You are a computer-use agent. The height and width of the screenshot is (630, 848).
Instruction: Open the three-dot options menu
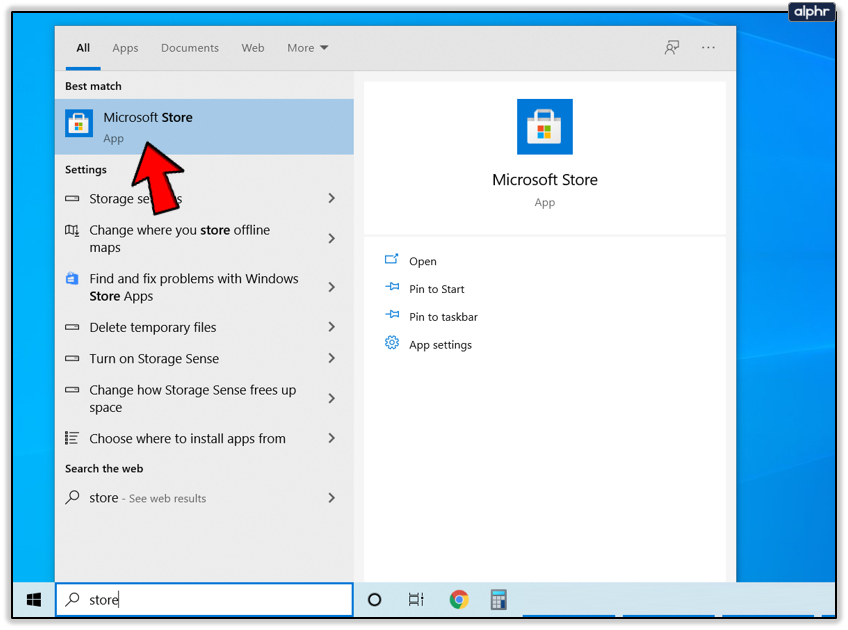(x=709, y=48)
